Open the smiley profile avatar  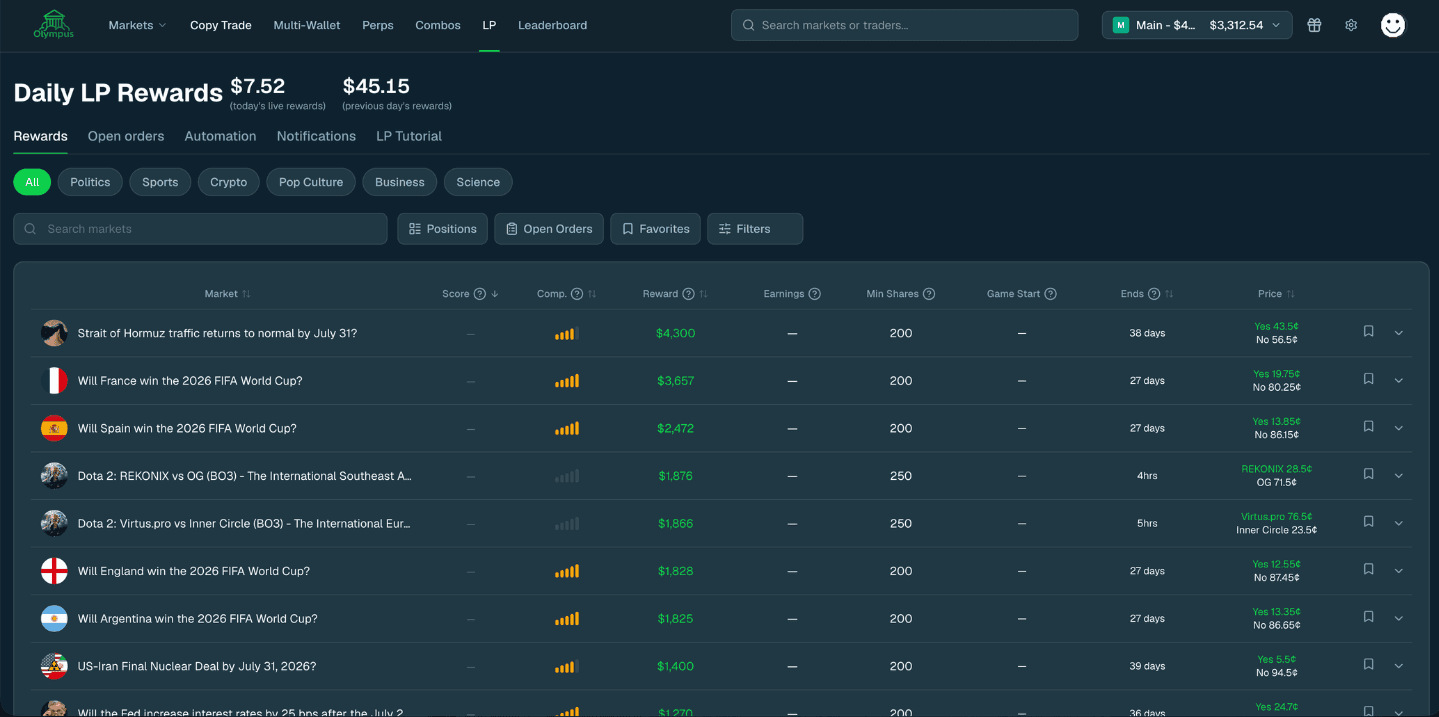(x=1393, y=25)
